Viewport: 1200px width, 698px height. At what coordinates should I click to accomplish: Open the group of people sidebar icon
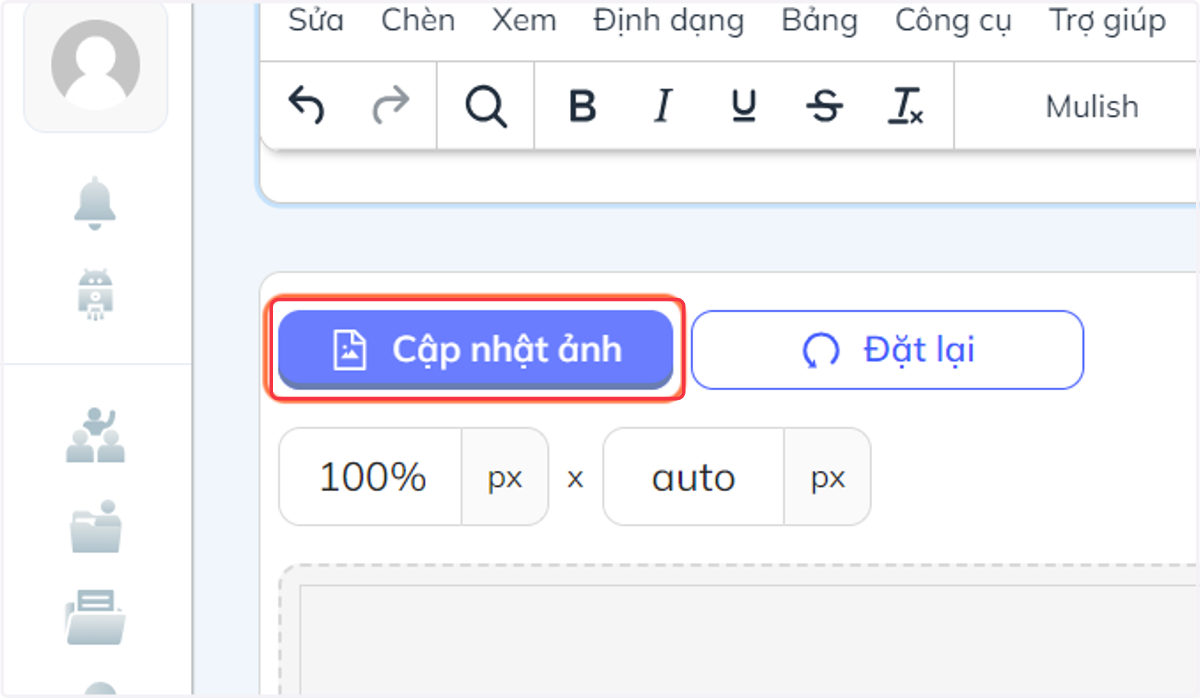pos(96,434)
